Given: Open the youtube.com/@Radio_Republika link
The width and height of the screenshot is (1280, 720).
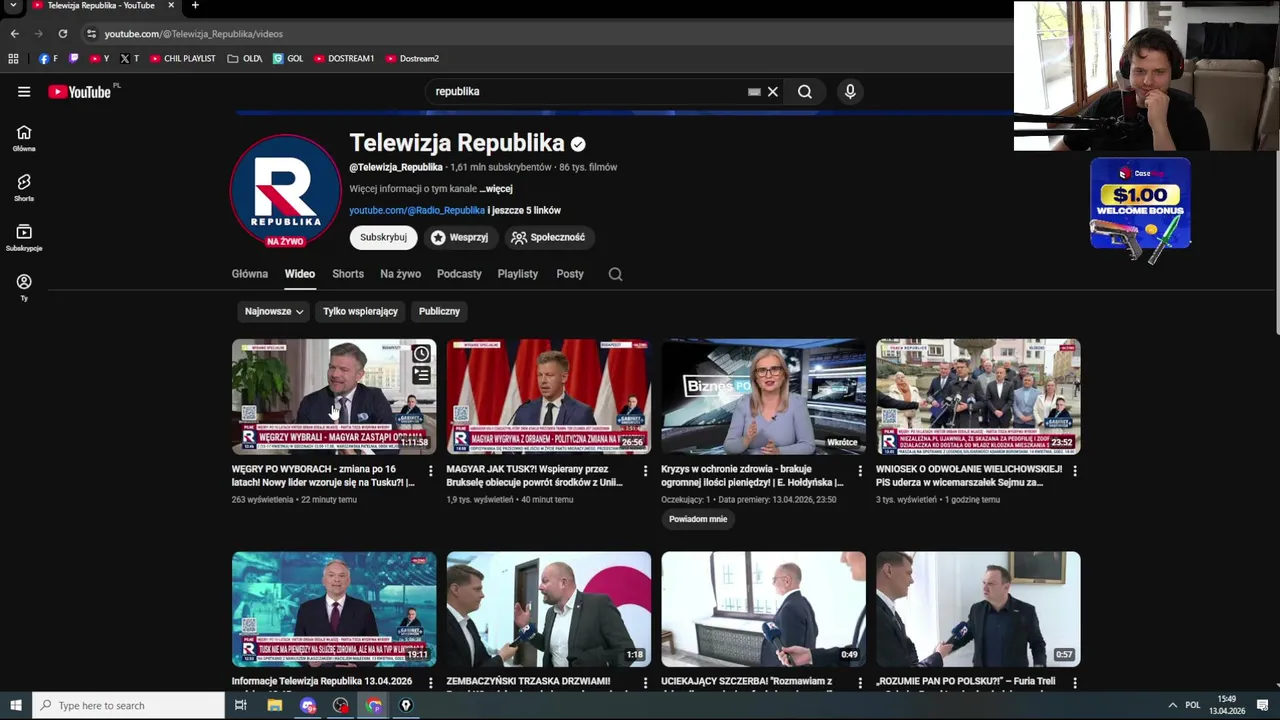Looking at the screenshot, I should (x=417, y=211).
